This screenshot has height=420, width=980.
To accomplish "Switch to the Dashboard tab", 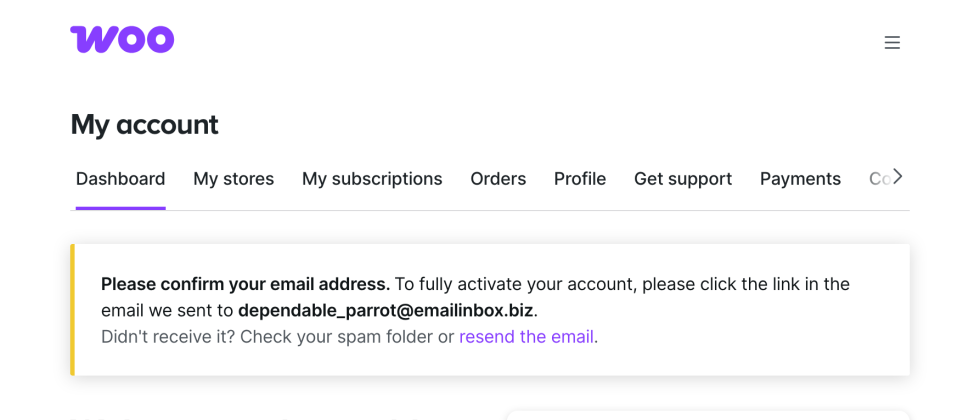I will [121, 179].
